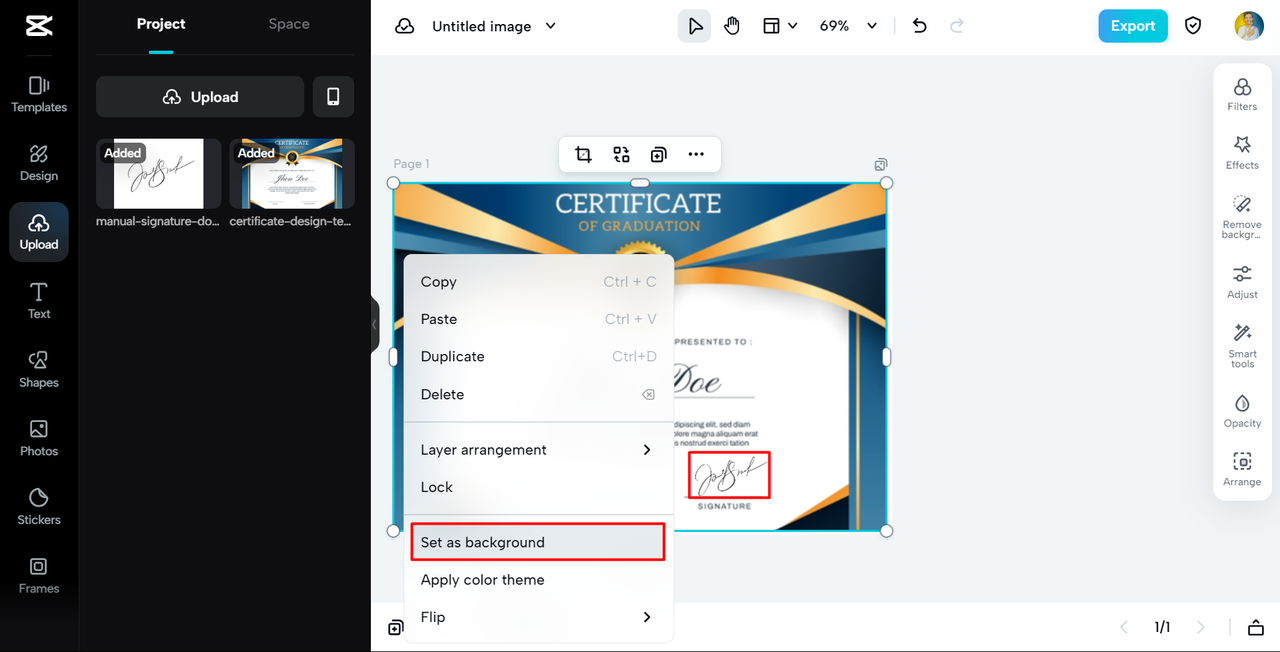Click Remove background tool
1280x652 pixels.
click(1242, 217)
